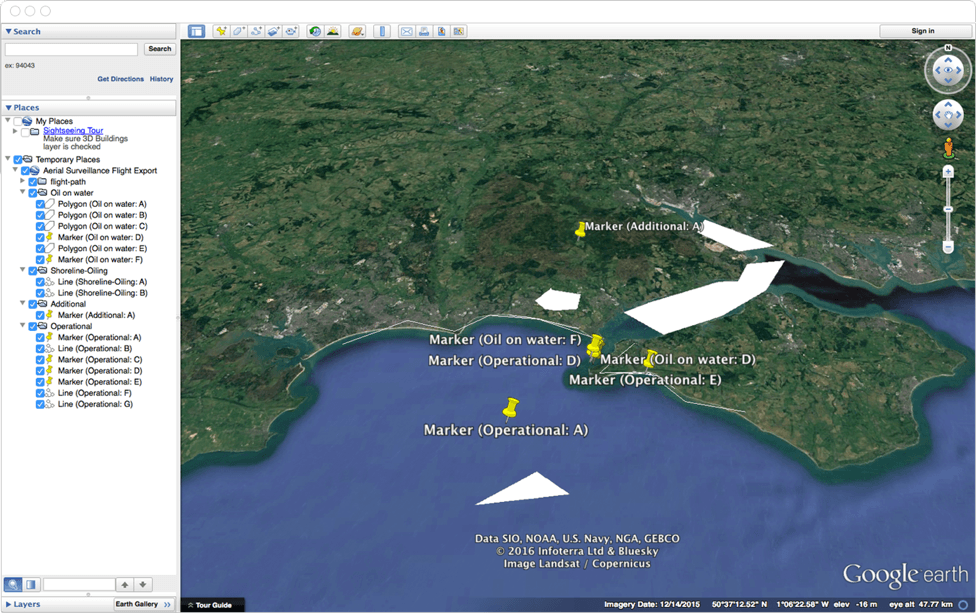
Task: Click the zoom out minus button
Action: (x=948, y=248)
